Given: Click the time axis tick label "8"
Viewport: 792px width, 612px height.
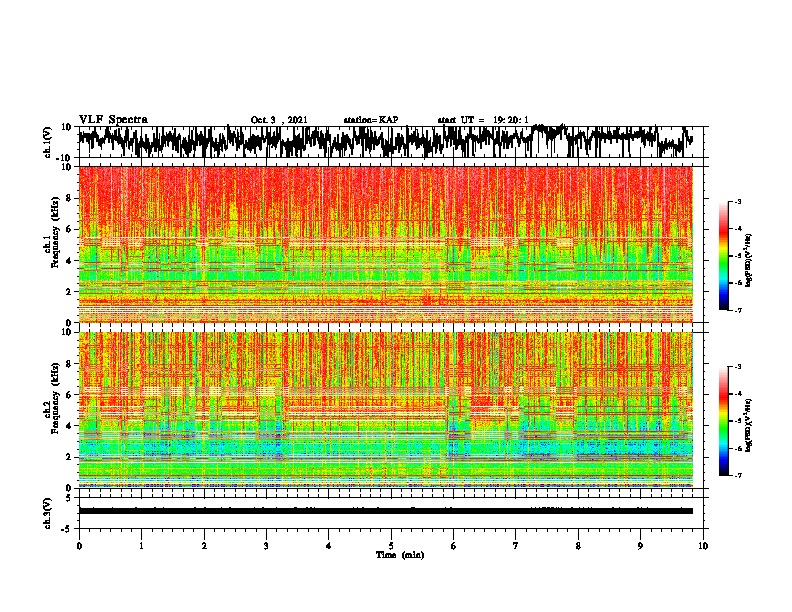Looking at the screenshot, I should [x=578, y=546].
